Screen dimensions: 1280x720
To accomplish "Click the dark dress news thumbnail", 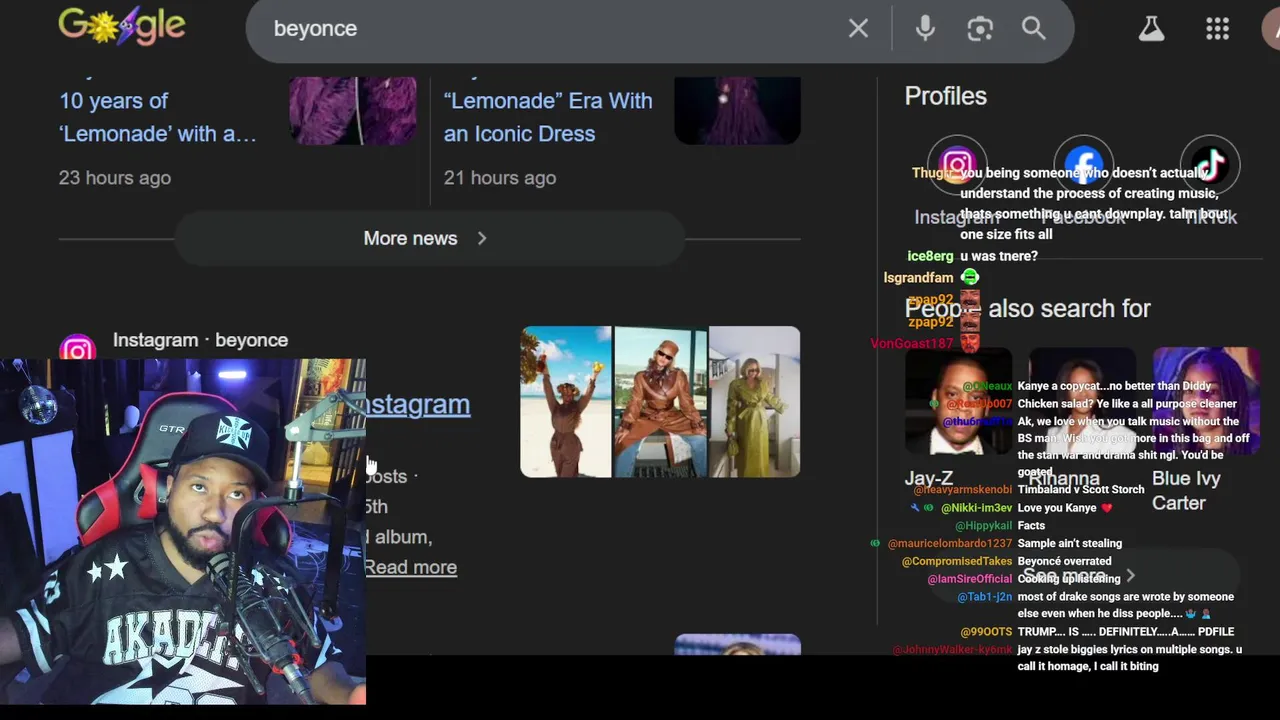I will click(737, 110).
